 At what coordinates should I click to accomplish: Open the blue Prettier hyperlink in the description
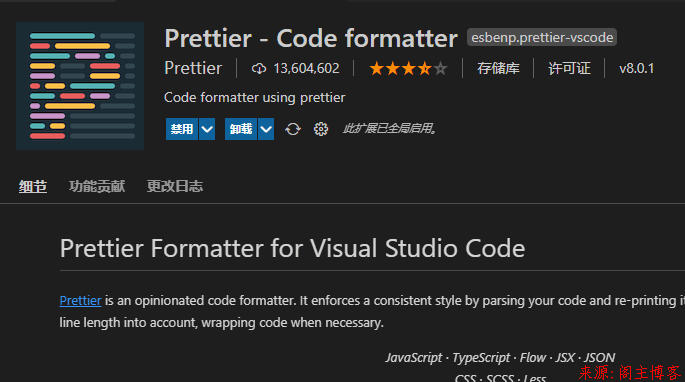pos(80,301)
